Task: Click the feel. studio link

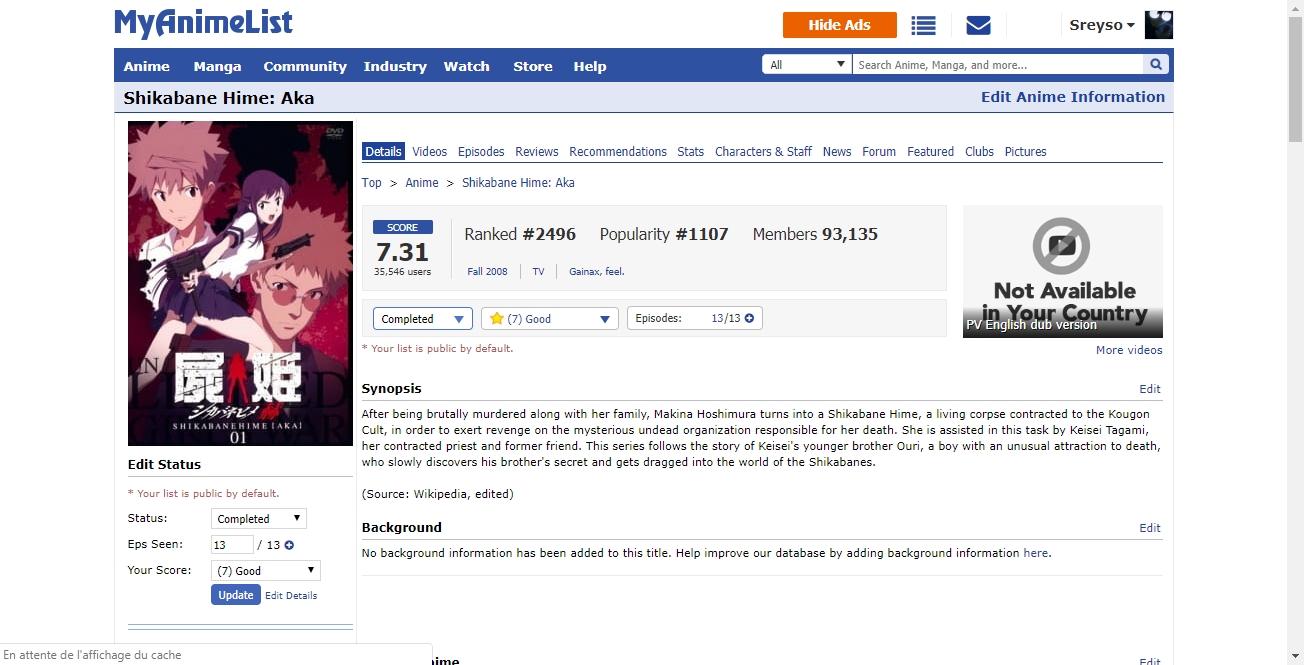Action: [615, 271]
